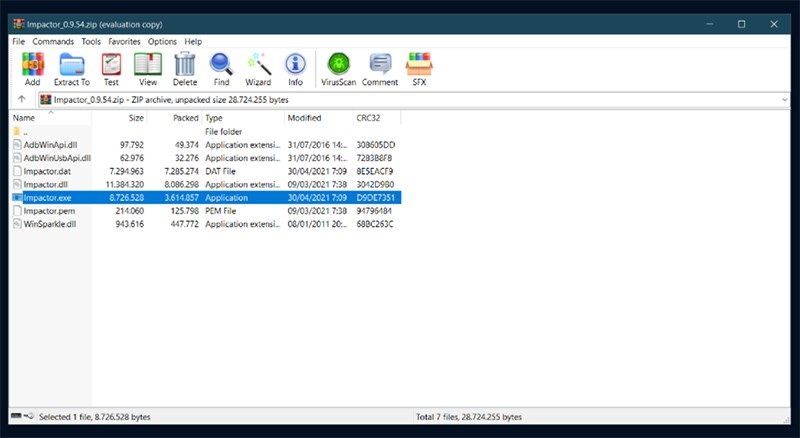Image resolution: width=800 pixels, height=438 pixels.
Task: Click CRC32 value D9DE7351
Action: [x=376, y=198]
